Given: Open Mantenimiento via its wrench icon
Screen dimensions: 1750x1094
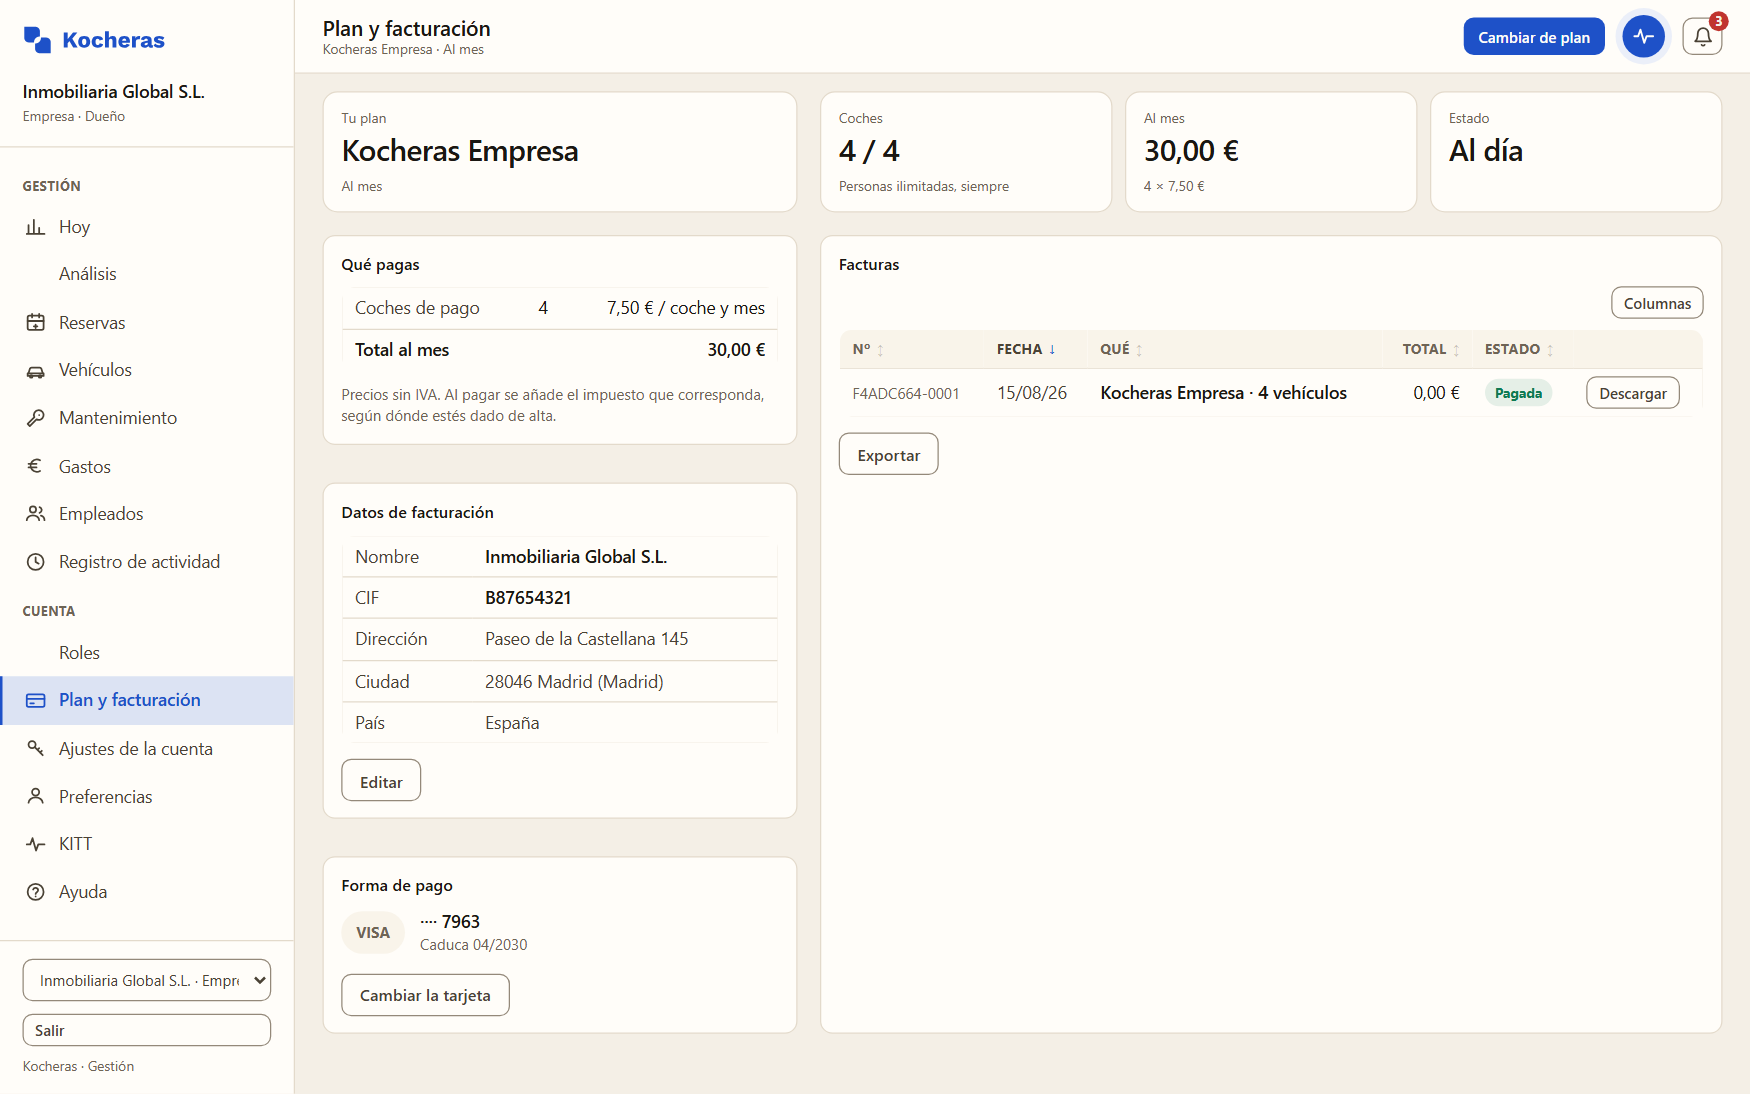Looking at the screenshot, I should (36, 418).
